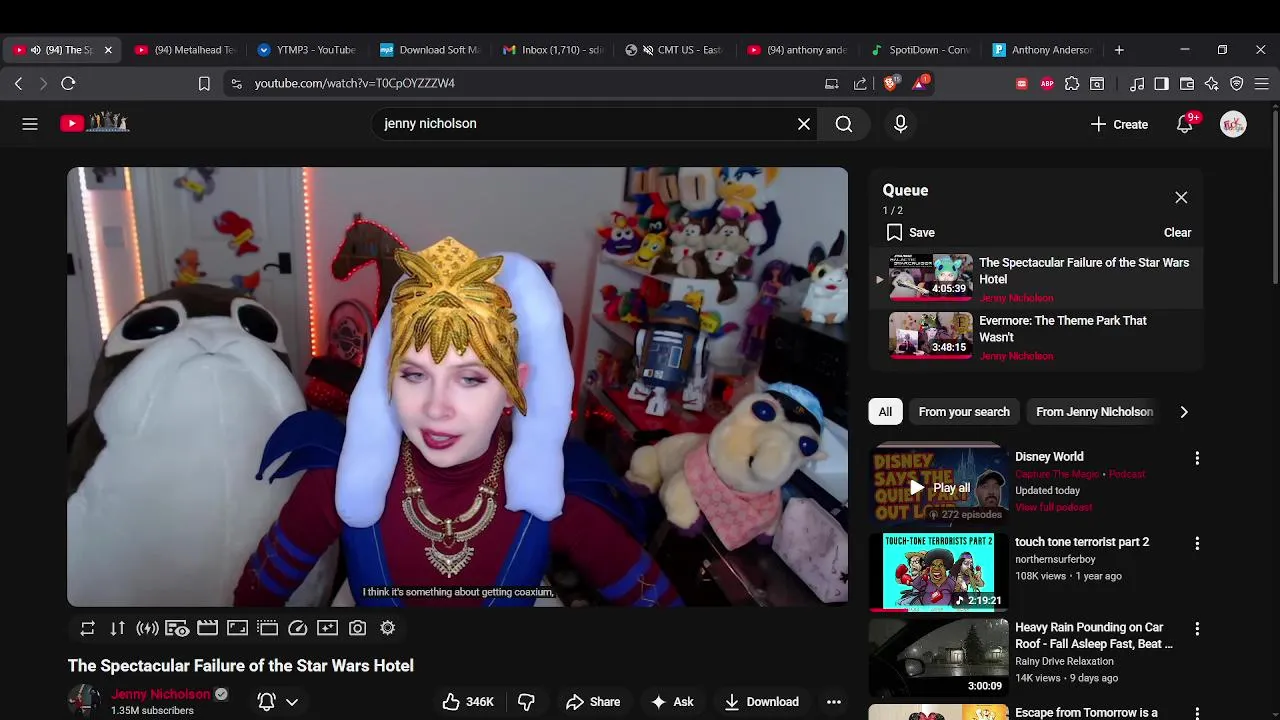Switch to the SpotiDown tab

(921, 50)
